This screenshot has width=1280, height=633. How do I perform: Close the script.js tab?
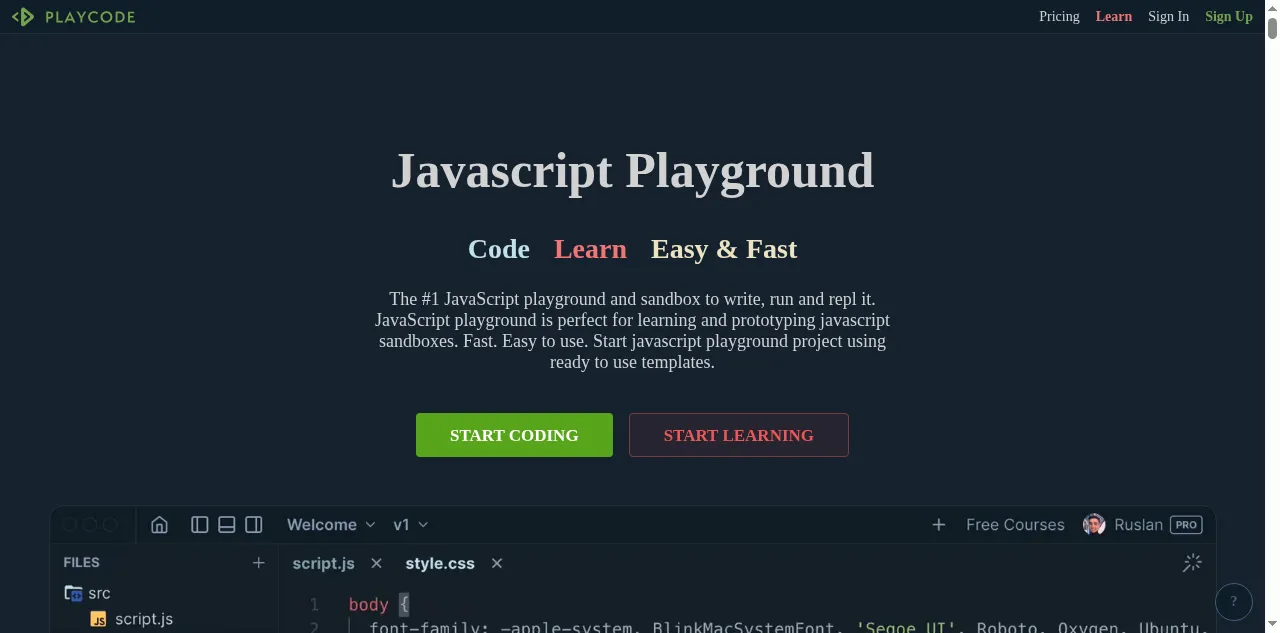click(377, 563)
